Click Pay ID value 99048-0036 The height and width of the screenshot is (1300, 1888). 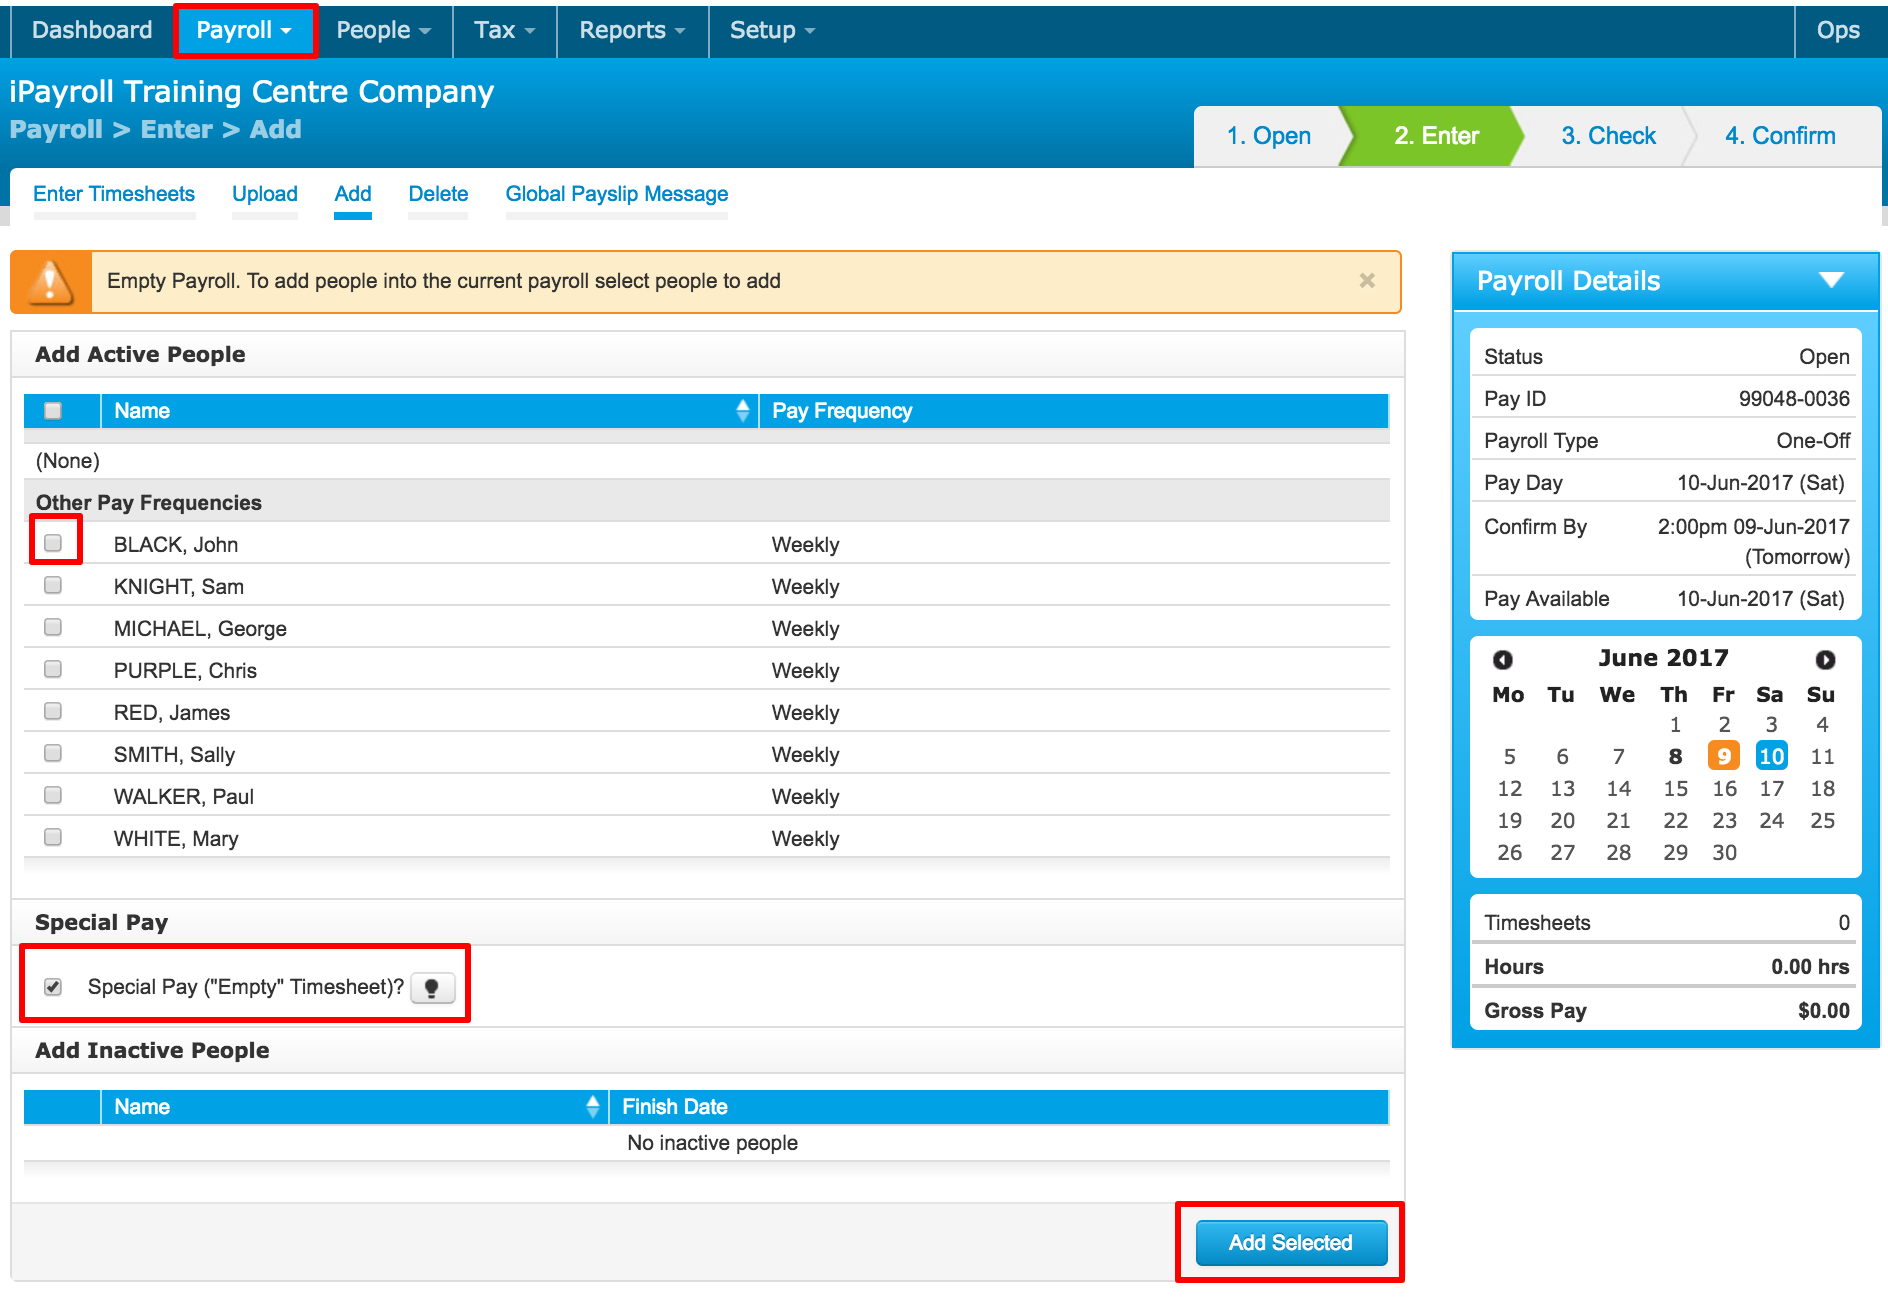coord(1794,399)
